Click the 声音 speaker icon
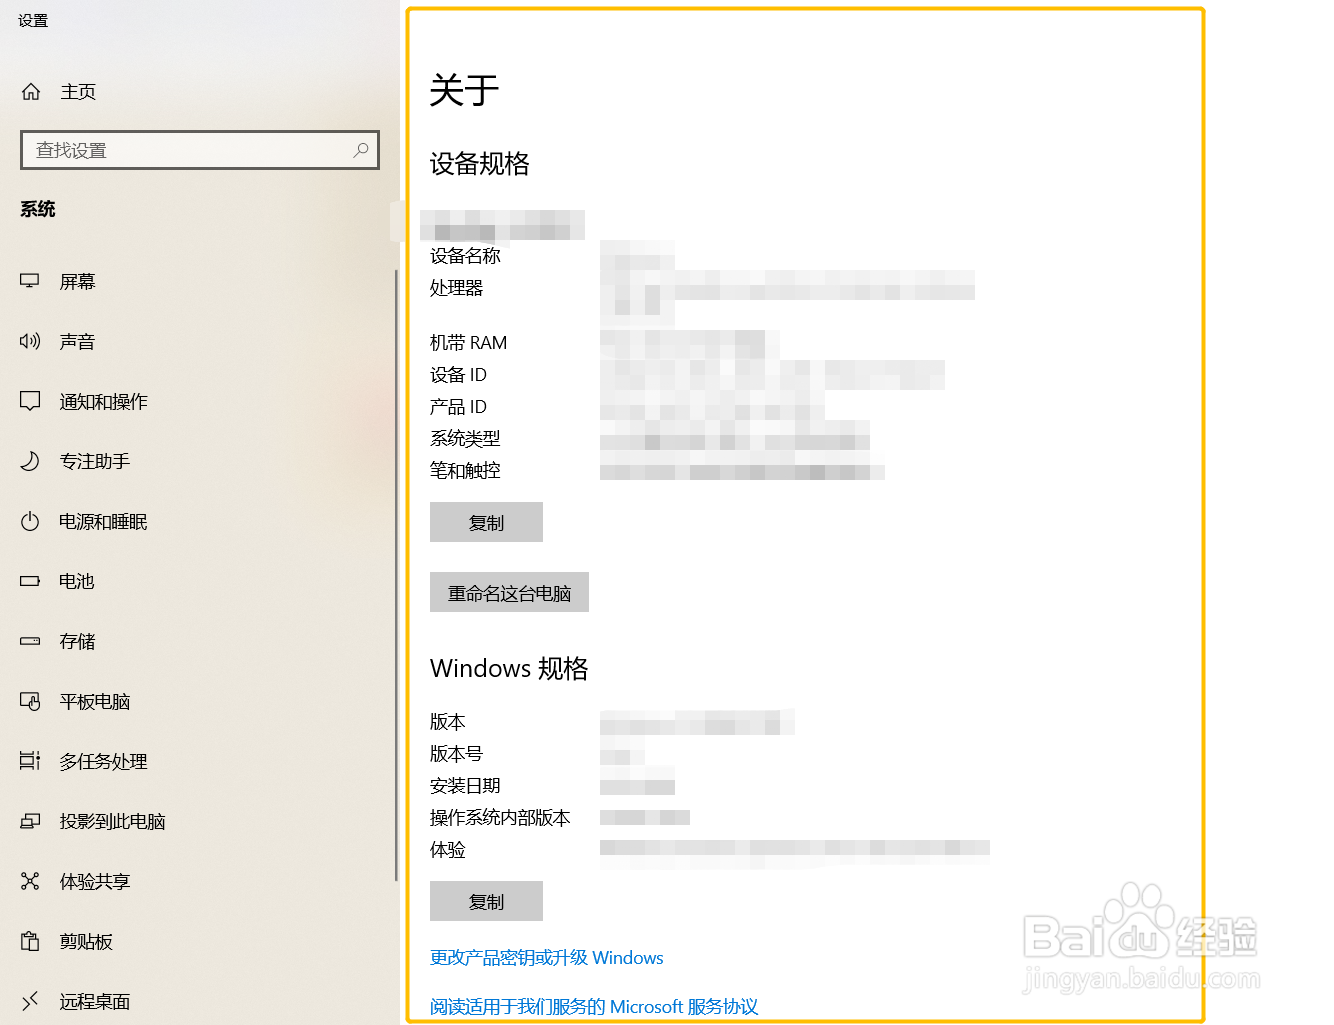1334x1025 pixels. [30, 342]
